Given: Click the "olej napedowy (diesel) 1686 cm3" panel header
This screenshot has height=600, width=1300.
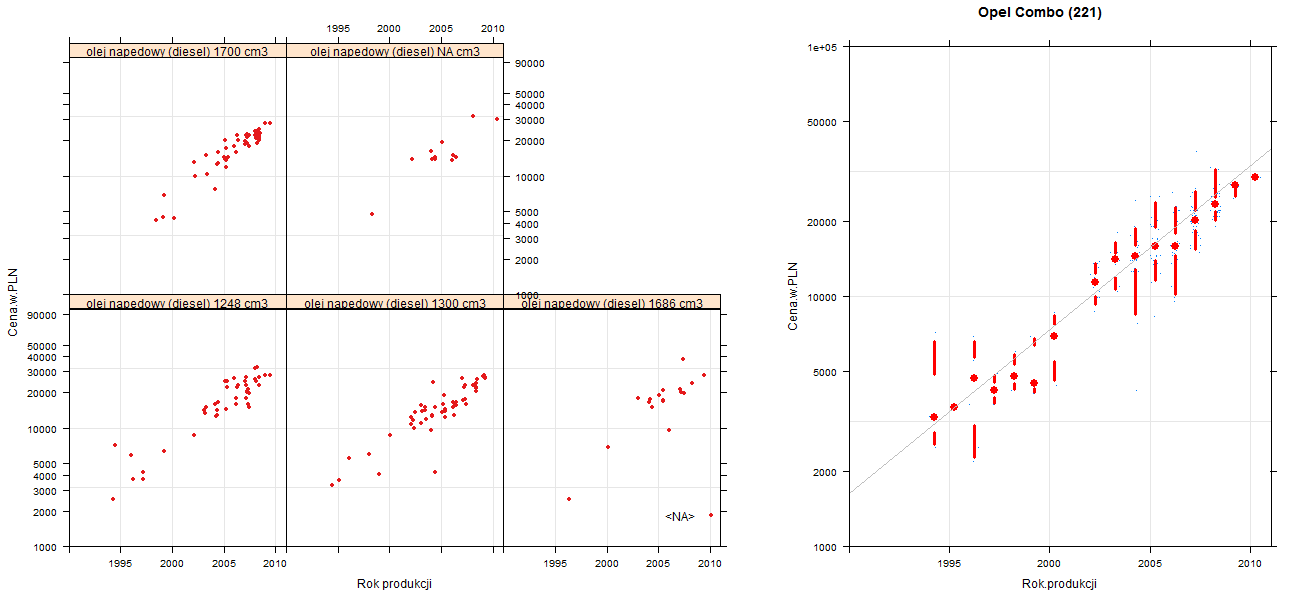Looking at the screenshot, I should pyautogui.click(x=612, y=303).
